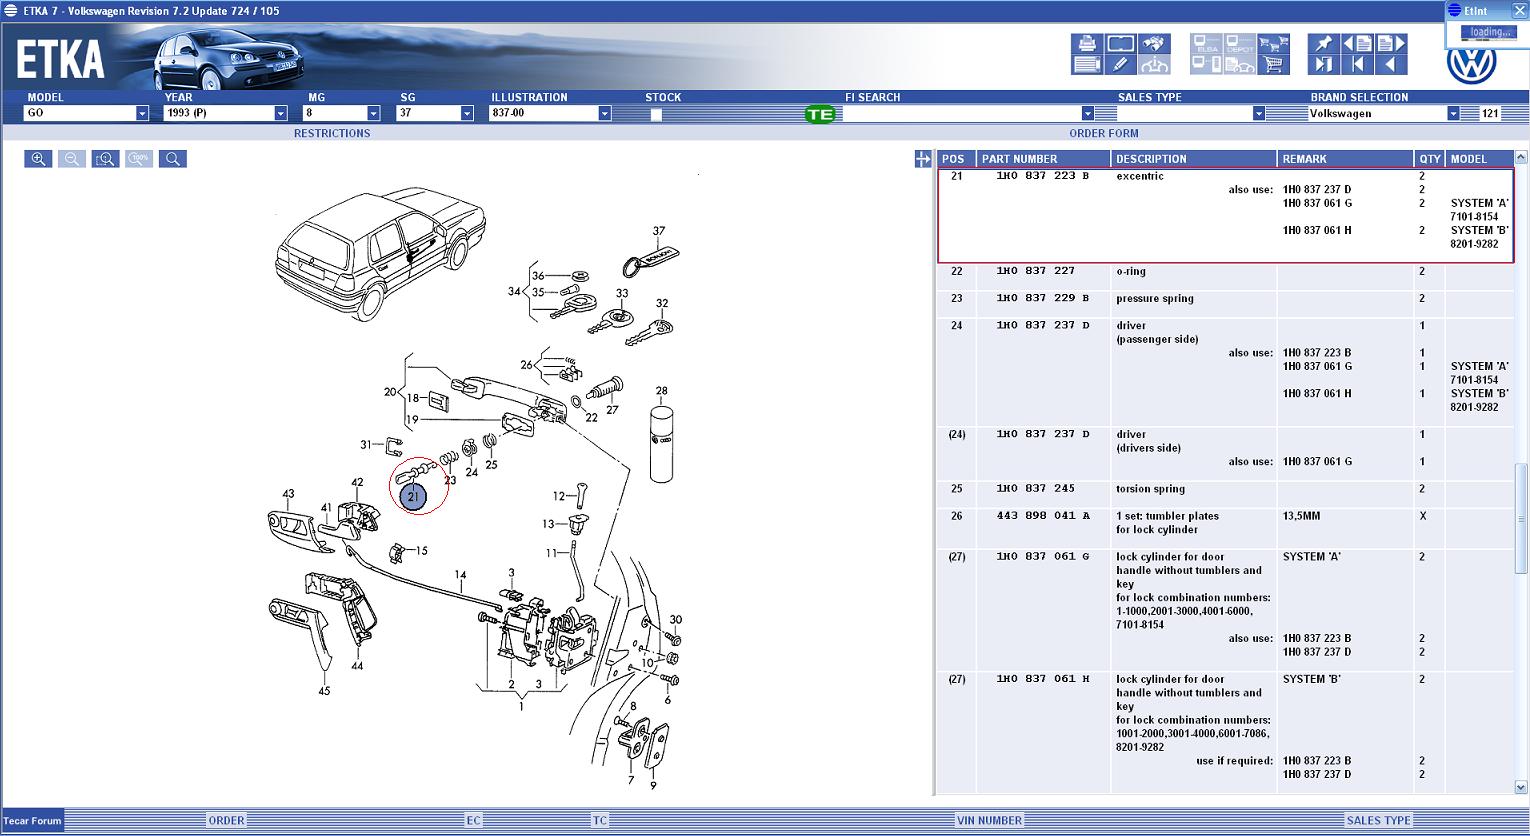
Task: Zoom out of the illustration
Action: click(72, 159)
